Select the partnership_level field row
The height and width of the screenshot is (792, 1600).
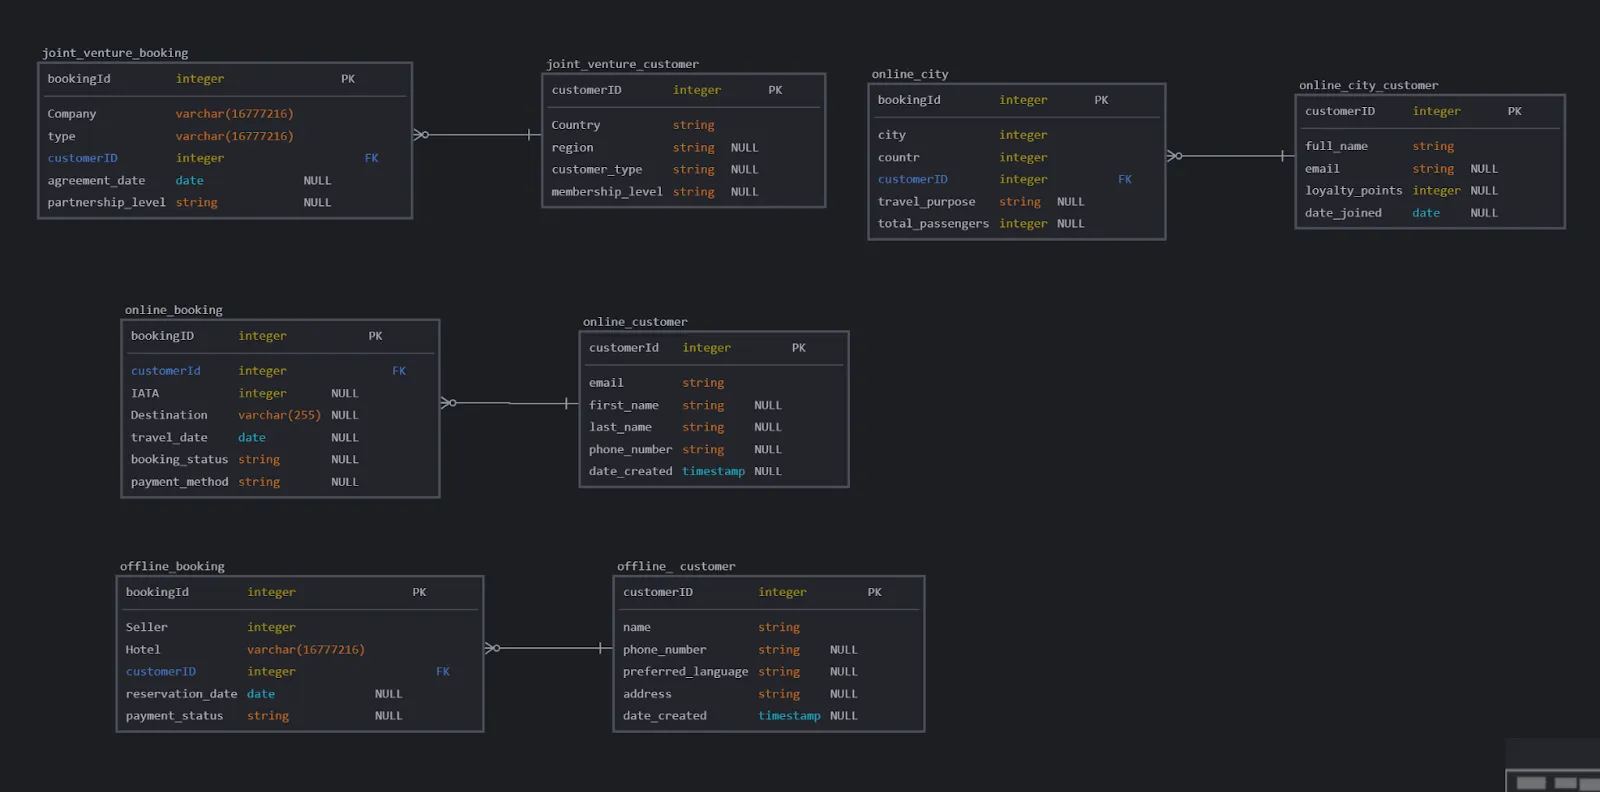click(107, 203)
